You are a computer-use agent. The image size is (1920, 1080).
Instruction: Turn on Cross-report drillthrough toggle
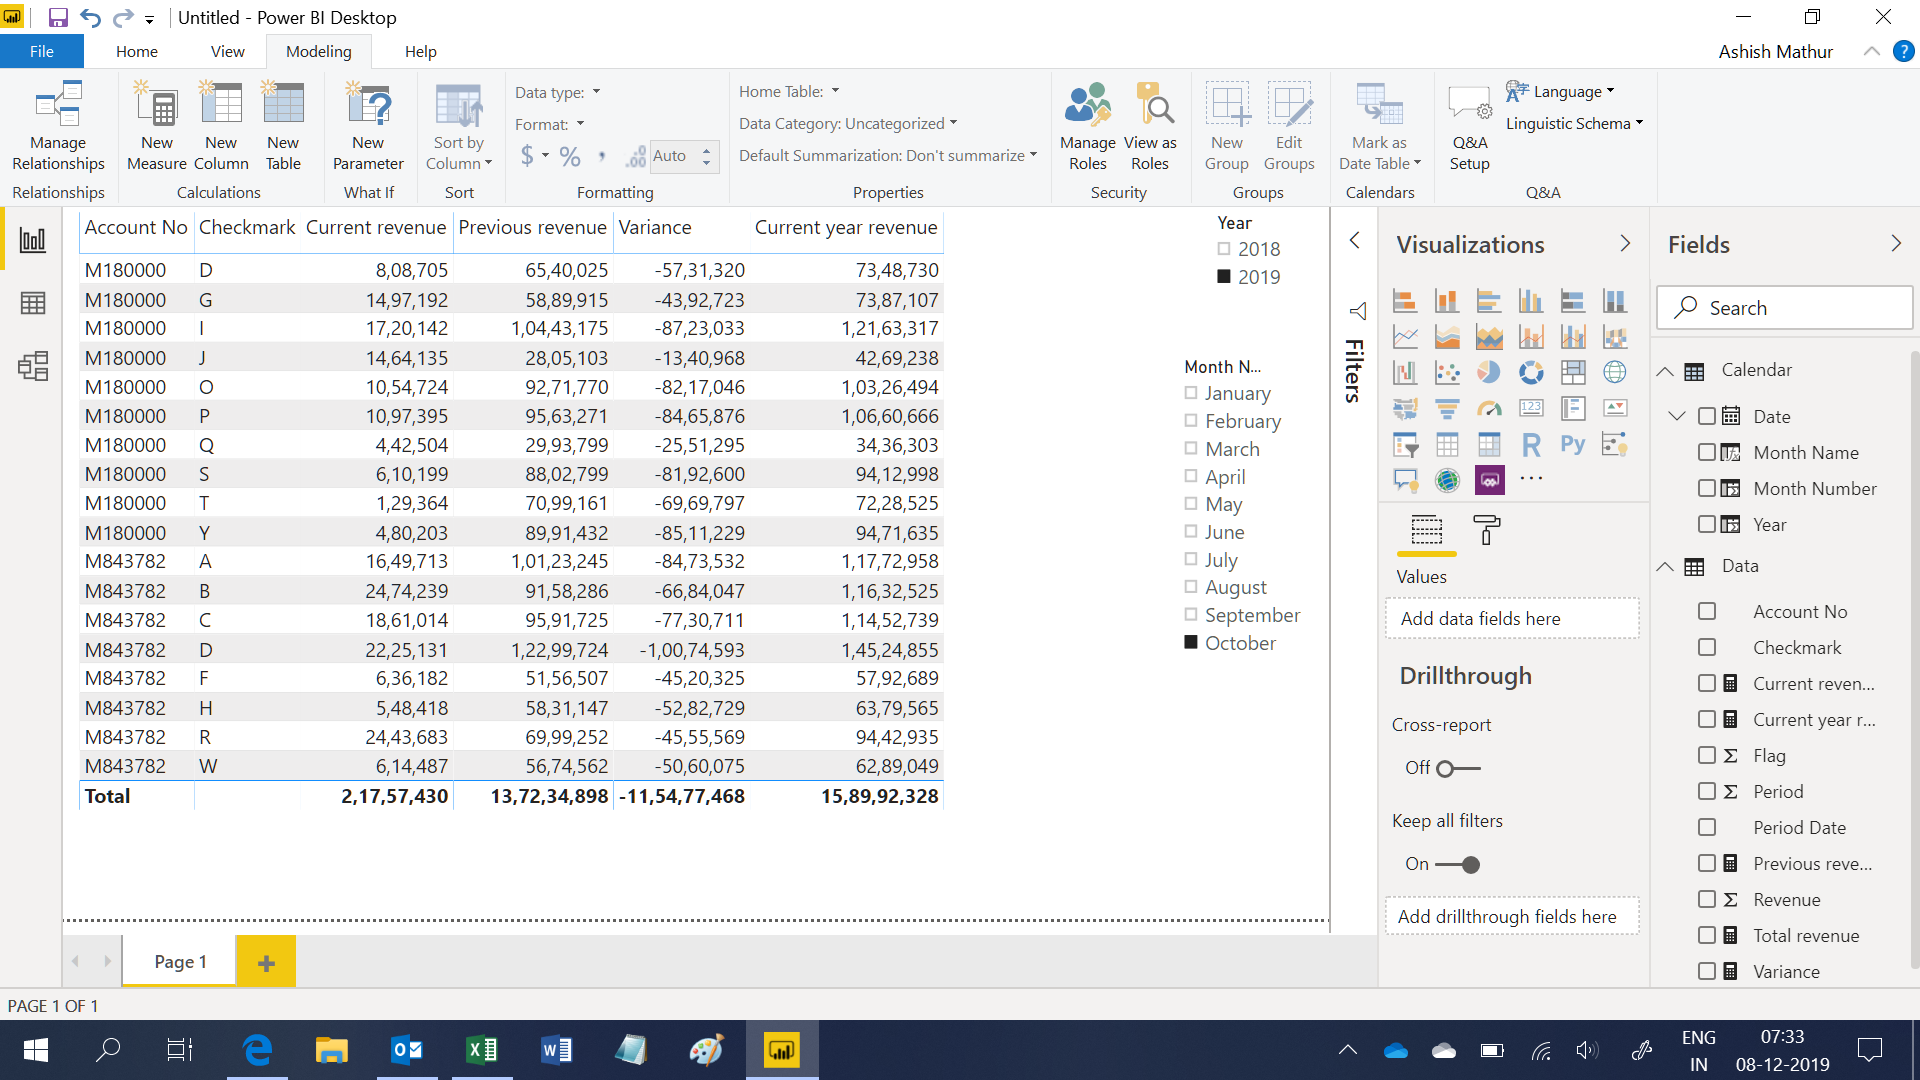1458,768
